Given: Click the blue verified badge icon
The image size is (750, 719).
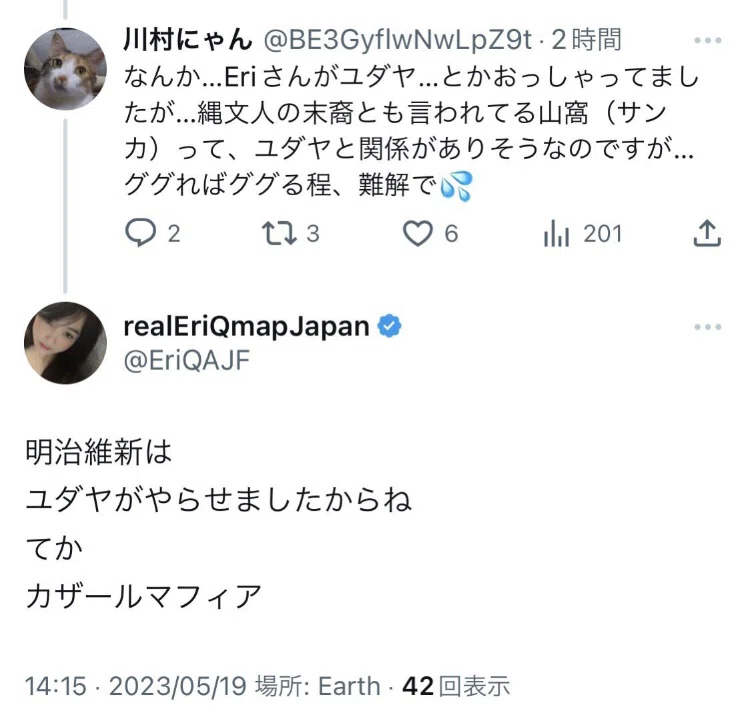Looking at the screenshot, I should [389, 326].
